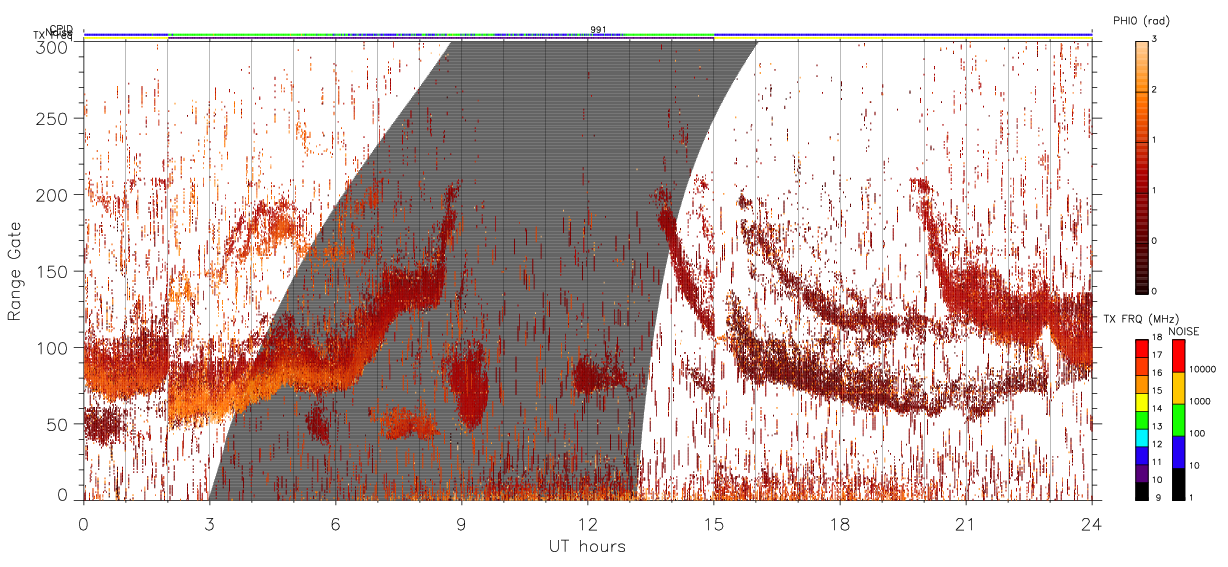Click the '3' label on PHI0 colorbar
This screenshot has width=1228, height=567.
click(1154, 40)
